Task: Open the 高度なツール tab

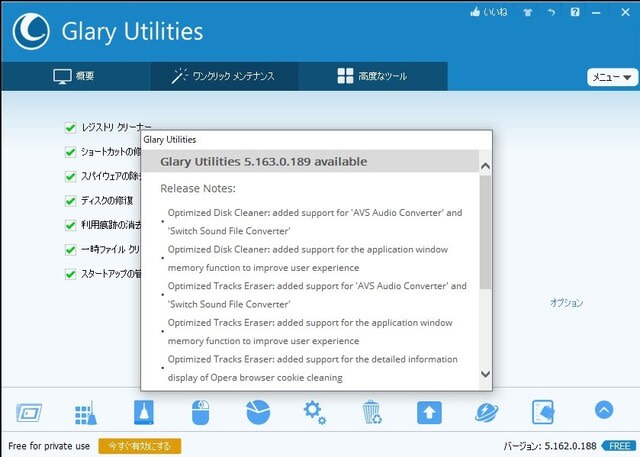Action: [x=372, y=76]
